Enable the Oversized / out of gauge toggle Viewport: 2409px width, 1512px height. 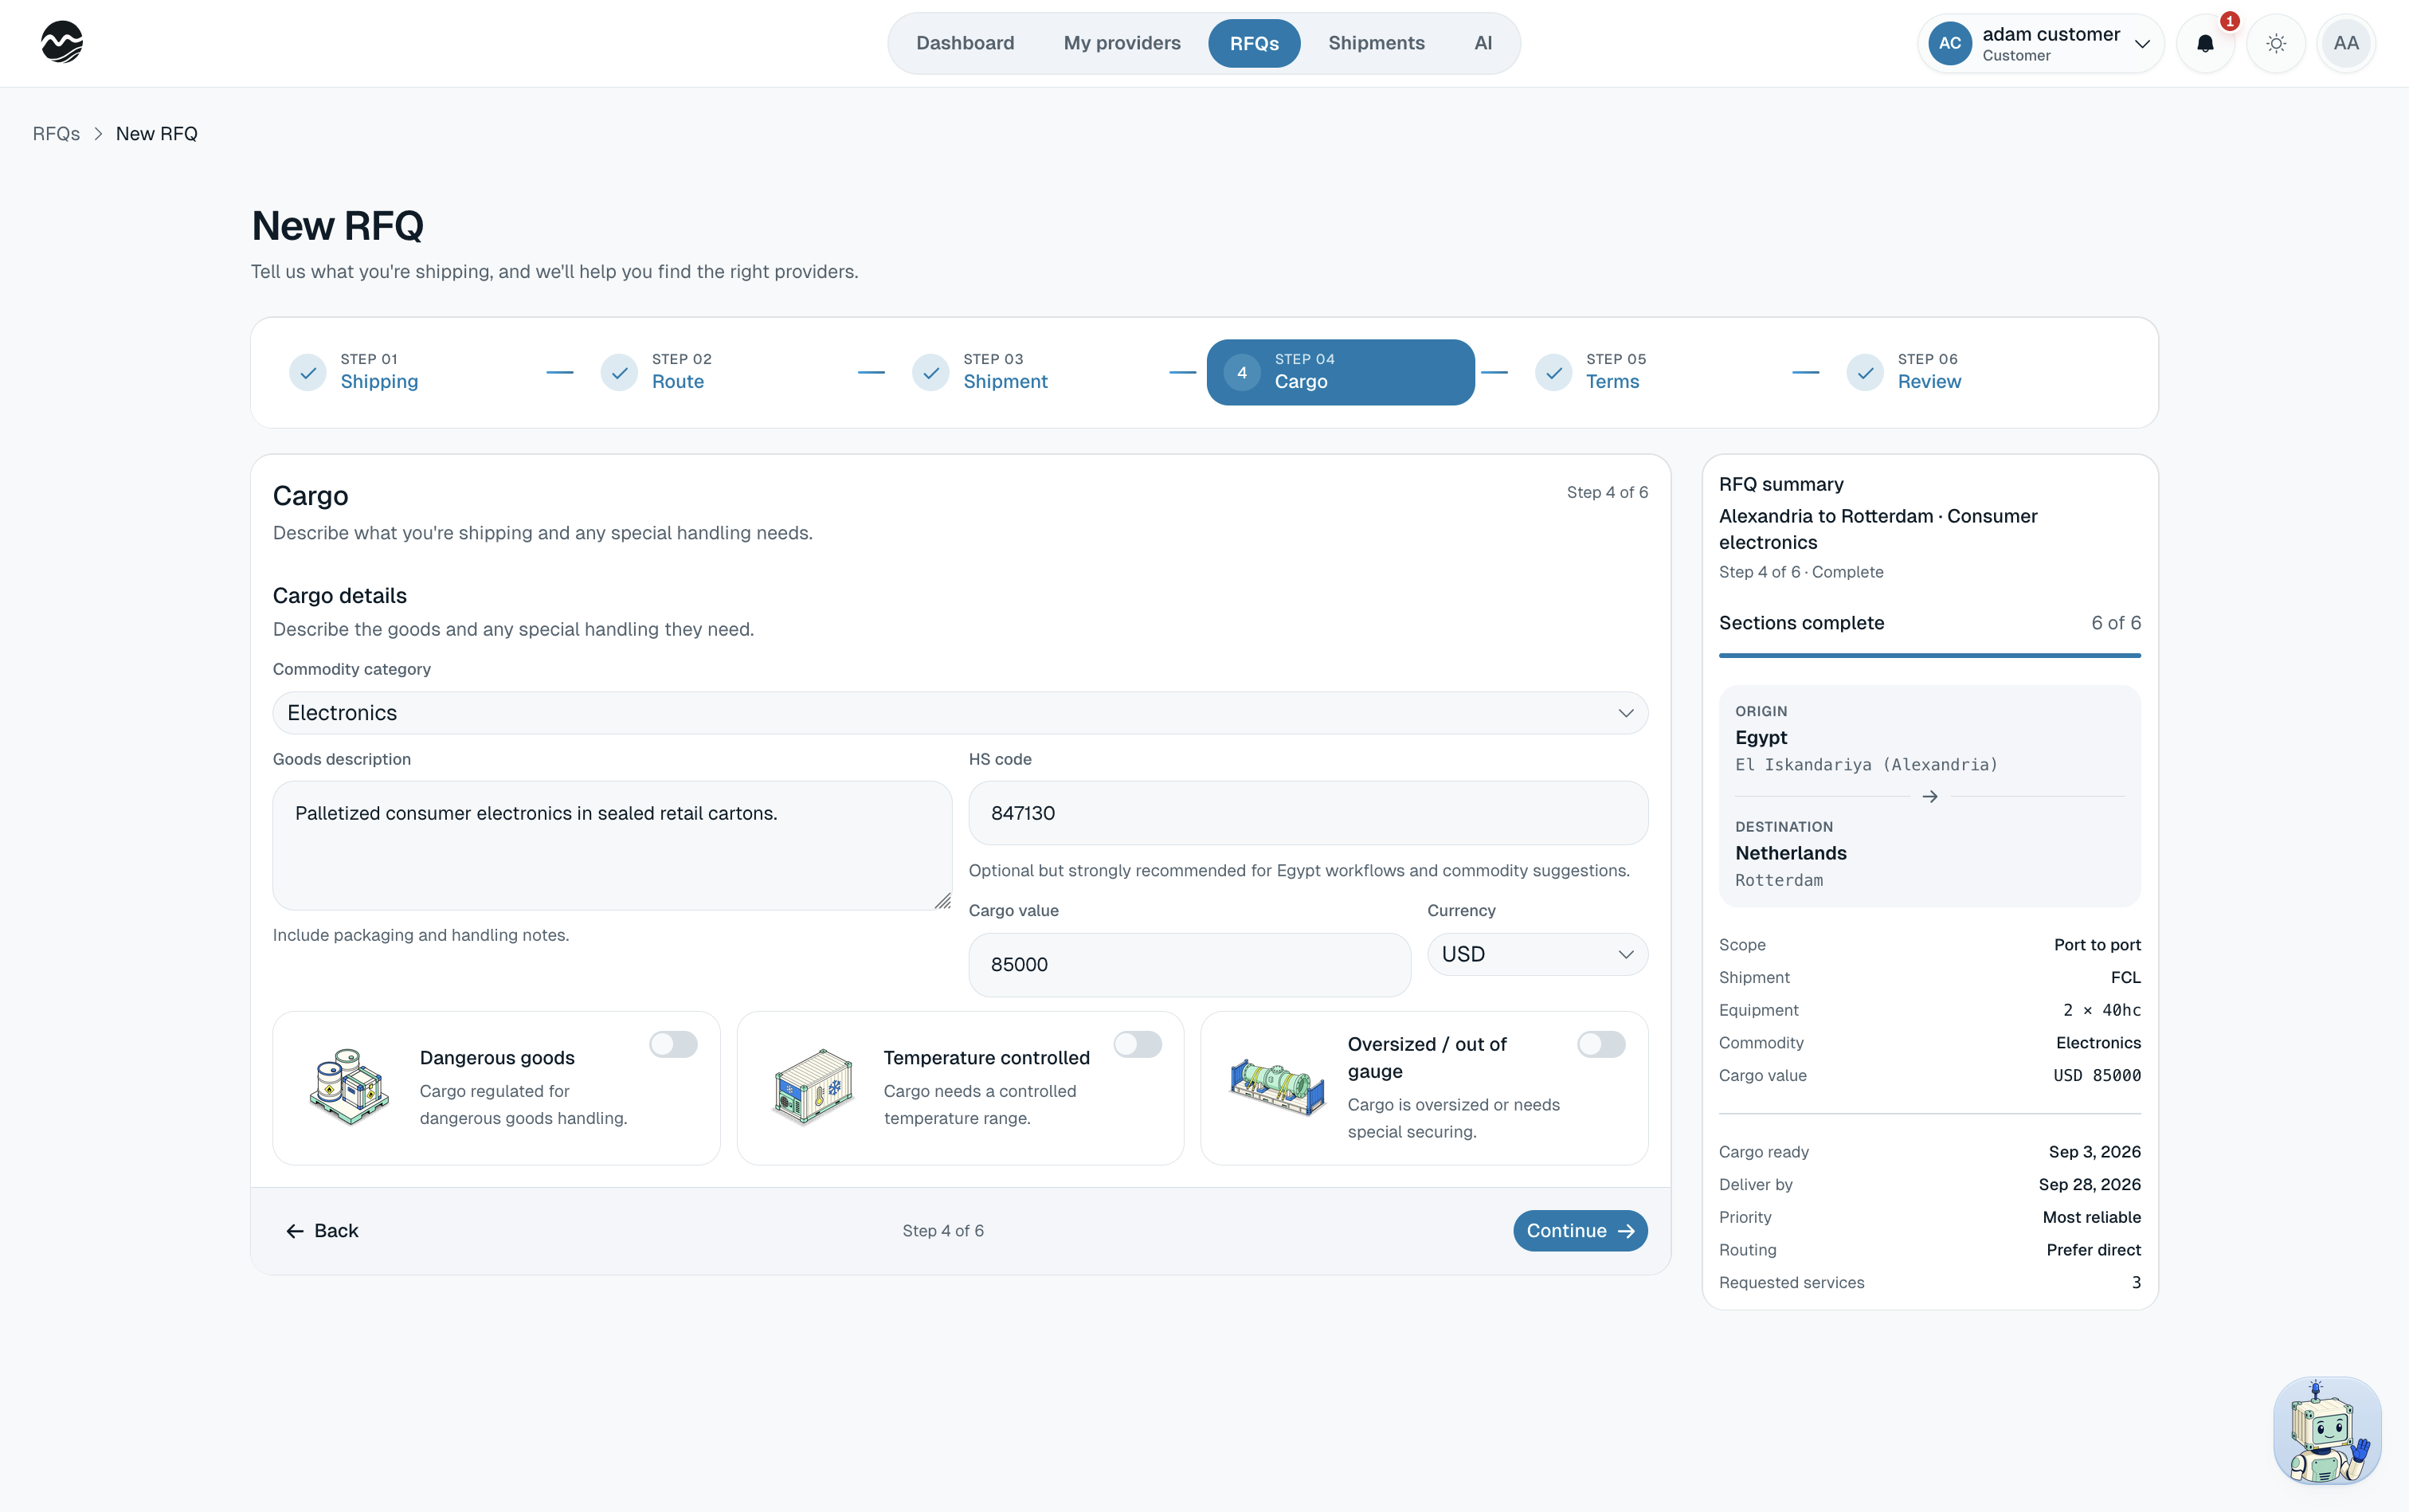[x=1601, y=1045]
